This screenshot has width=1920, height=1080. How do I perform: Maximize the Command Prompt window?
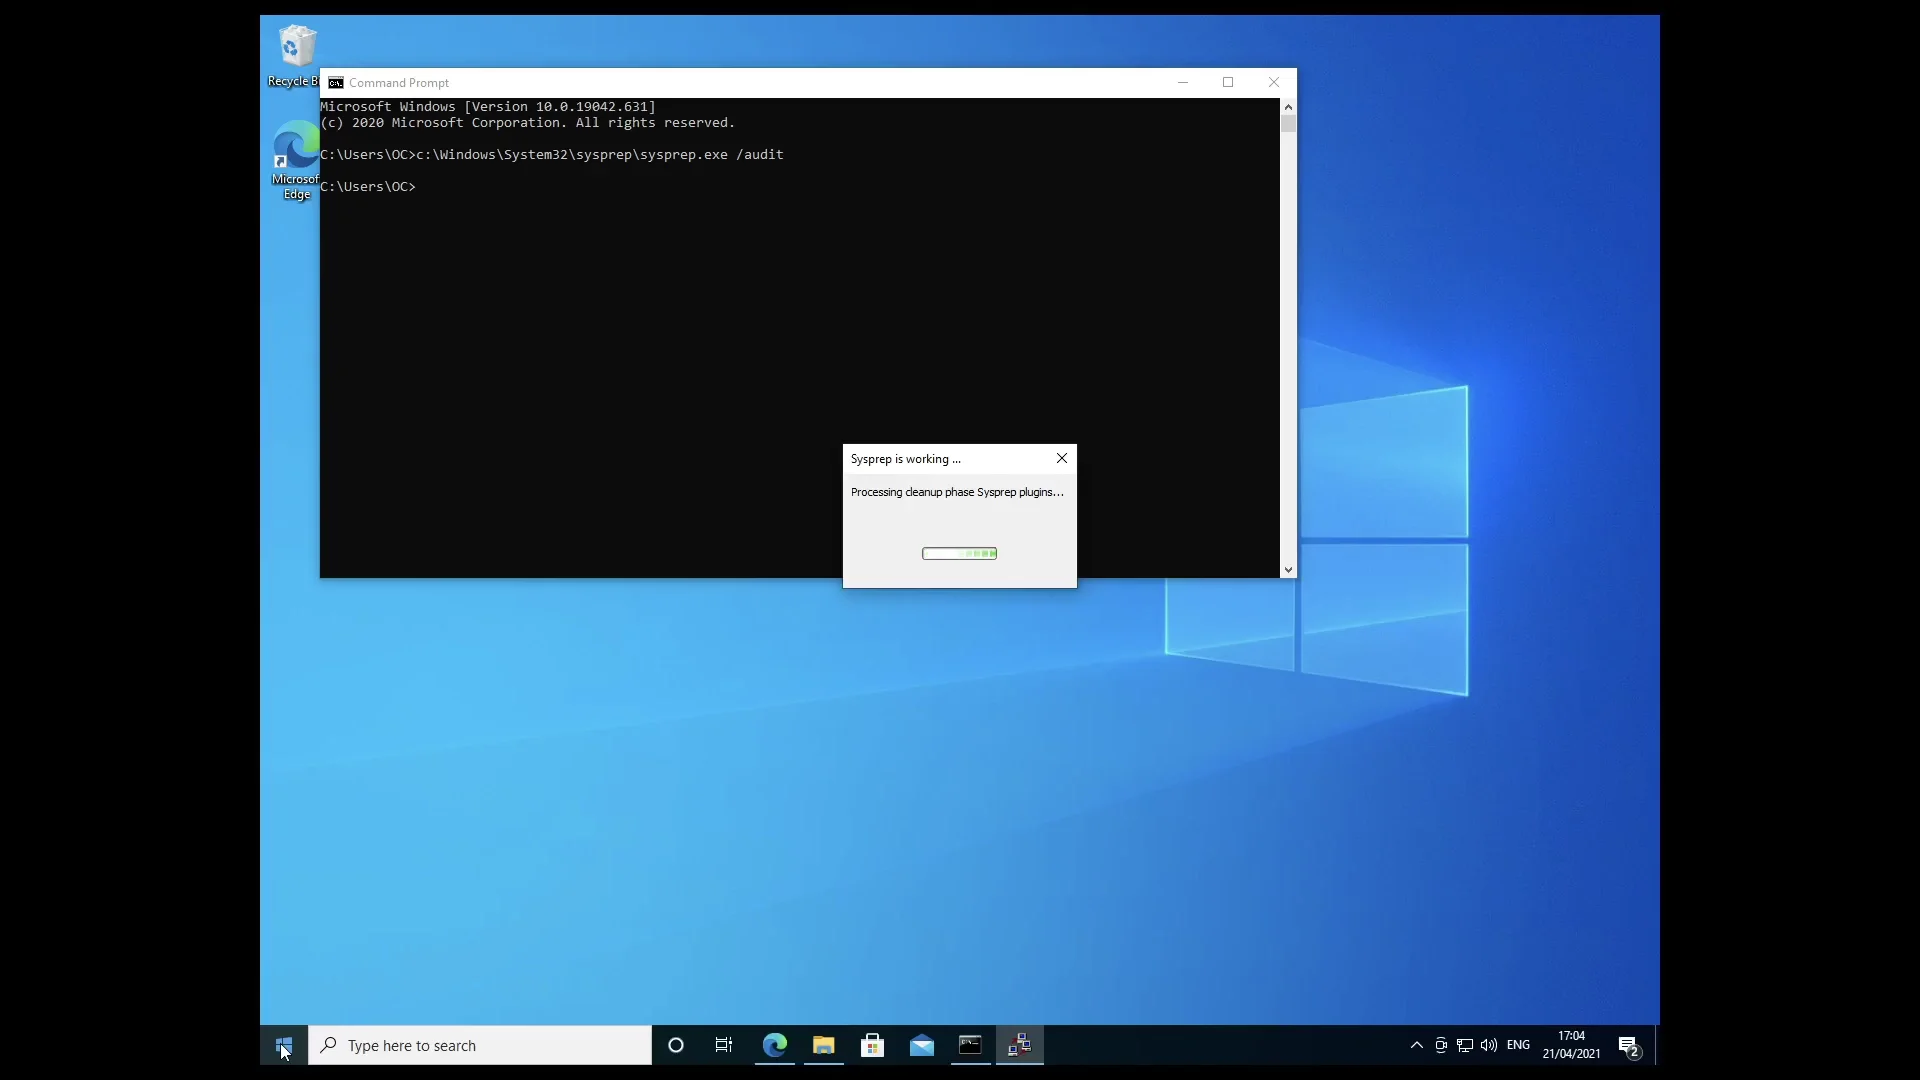coord(1228,83)
